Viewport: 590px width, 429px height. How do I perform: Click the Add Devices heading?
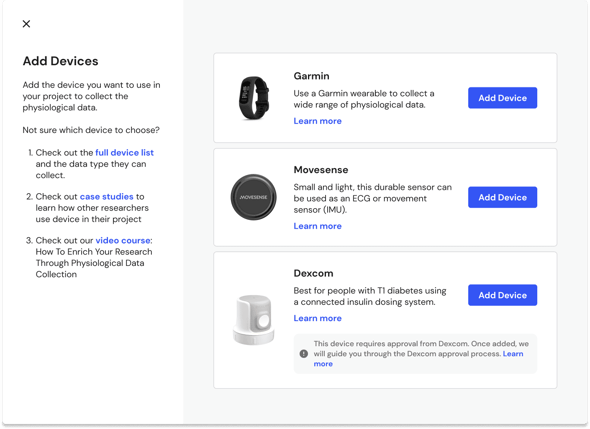click(x=61, y=61)
